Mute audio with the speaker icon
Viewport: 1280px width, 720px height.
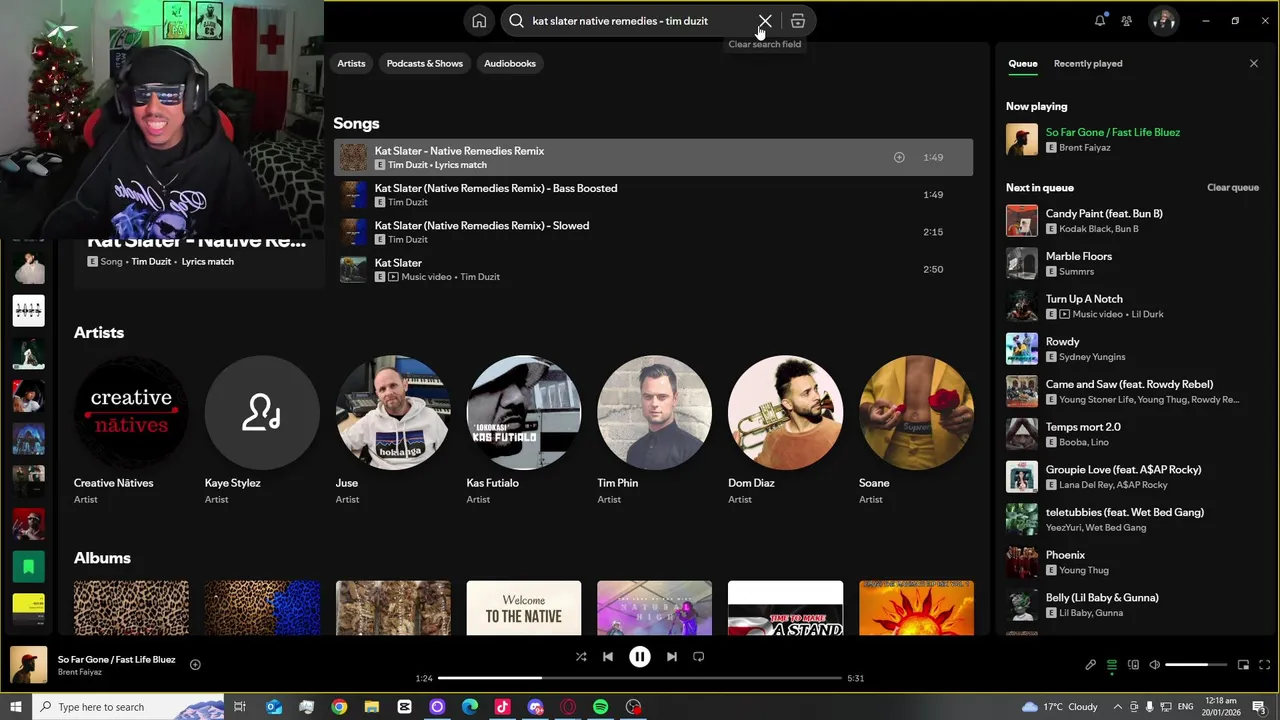pyautogui.click(x=1155, y=665)
